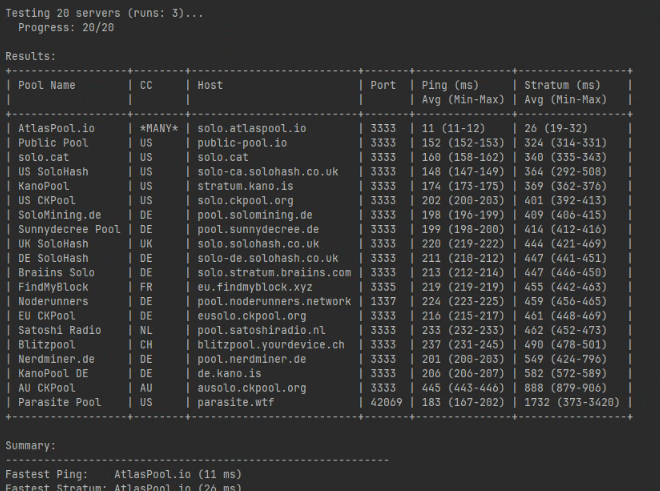Select the KanoPool pool name
660x491 pixels.
click(43, 186)
